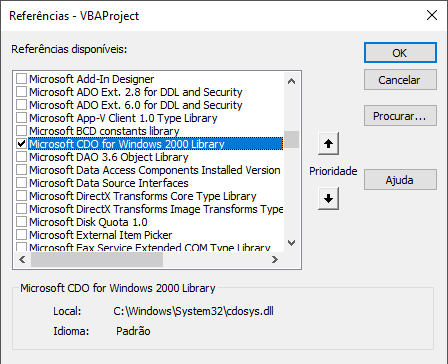Viewport: 448px width, 364px height.
Task: Select Microsoft DAO 3.6 Object Library row
Action: (x=109, y=157)
